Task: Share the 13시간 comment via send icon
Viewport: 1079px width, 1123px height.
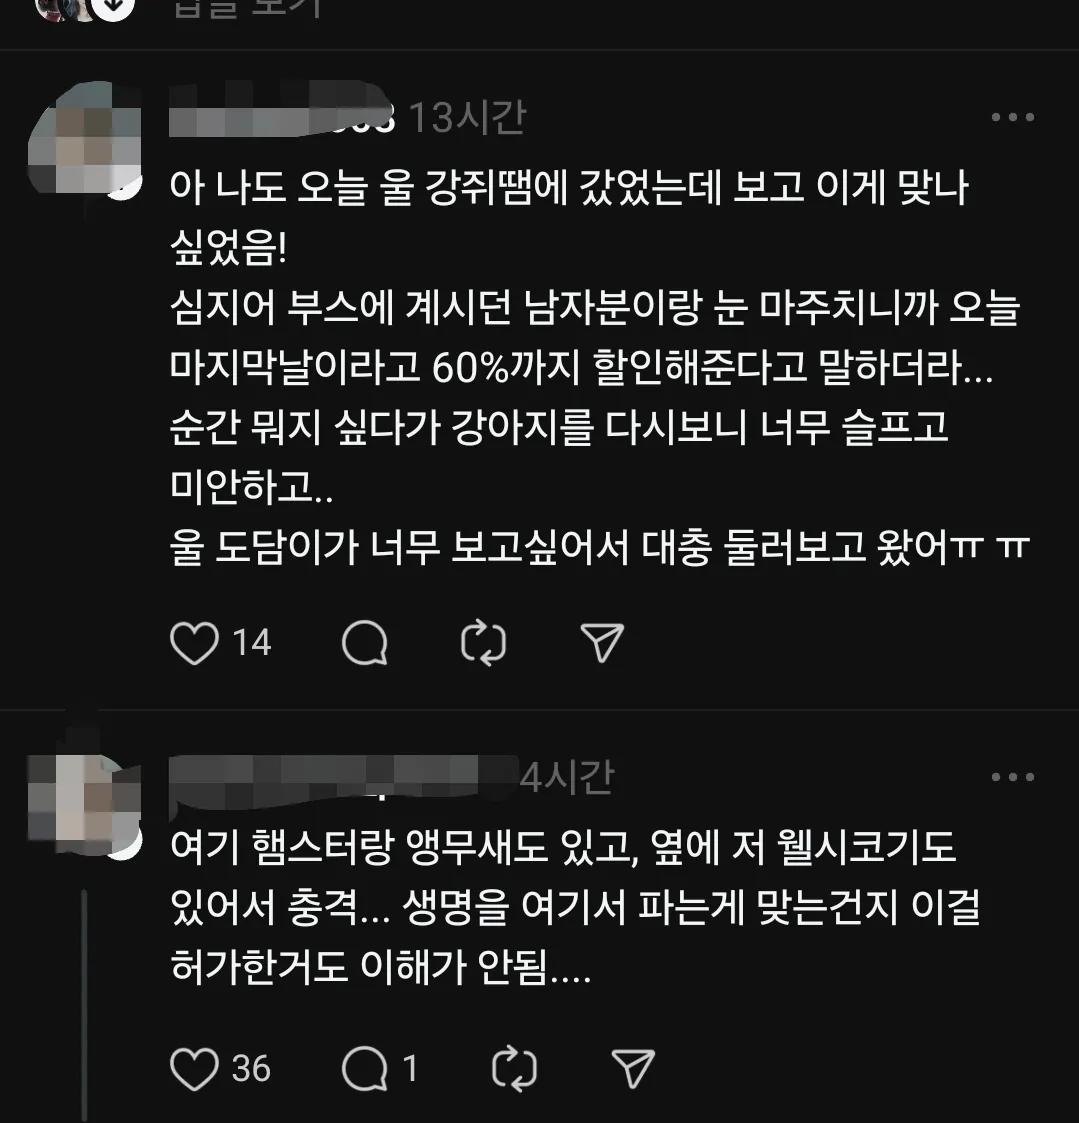Action: 601,642
